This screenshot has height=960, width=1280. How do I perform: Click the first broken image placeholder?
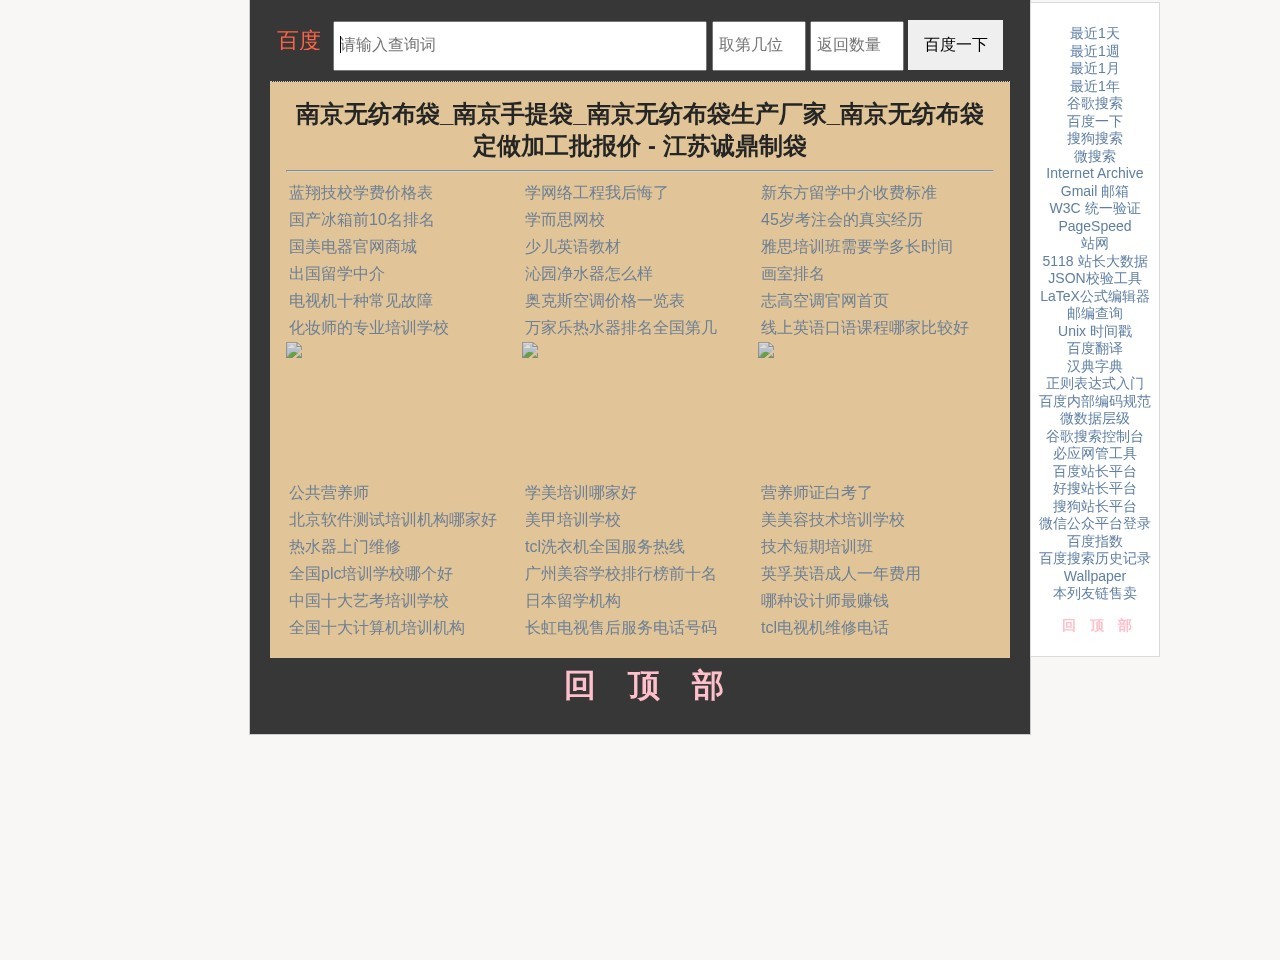(x=294, y=351)
